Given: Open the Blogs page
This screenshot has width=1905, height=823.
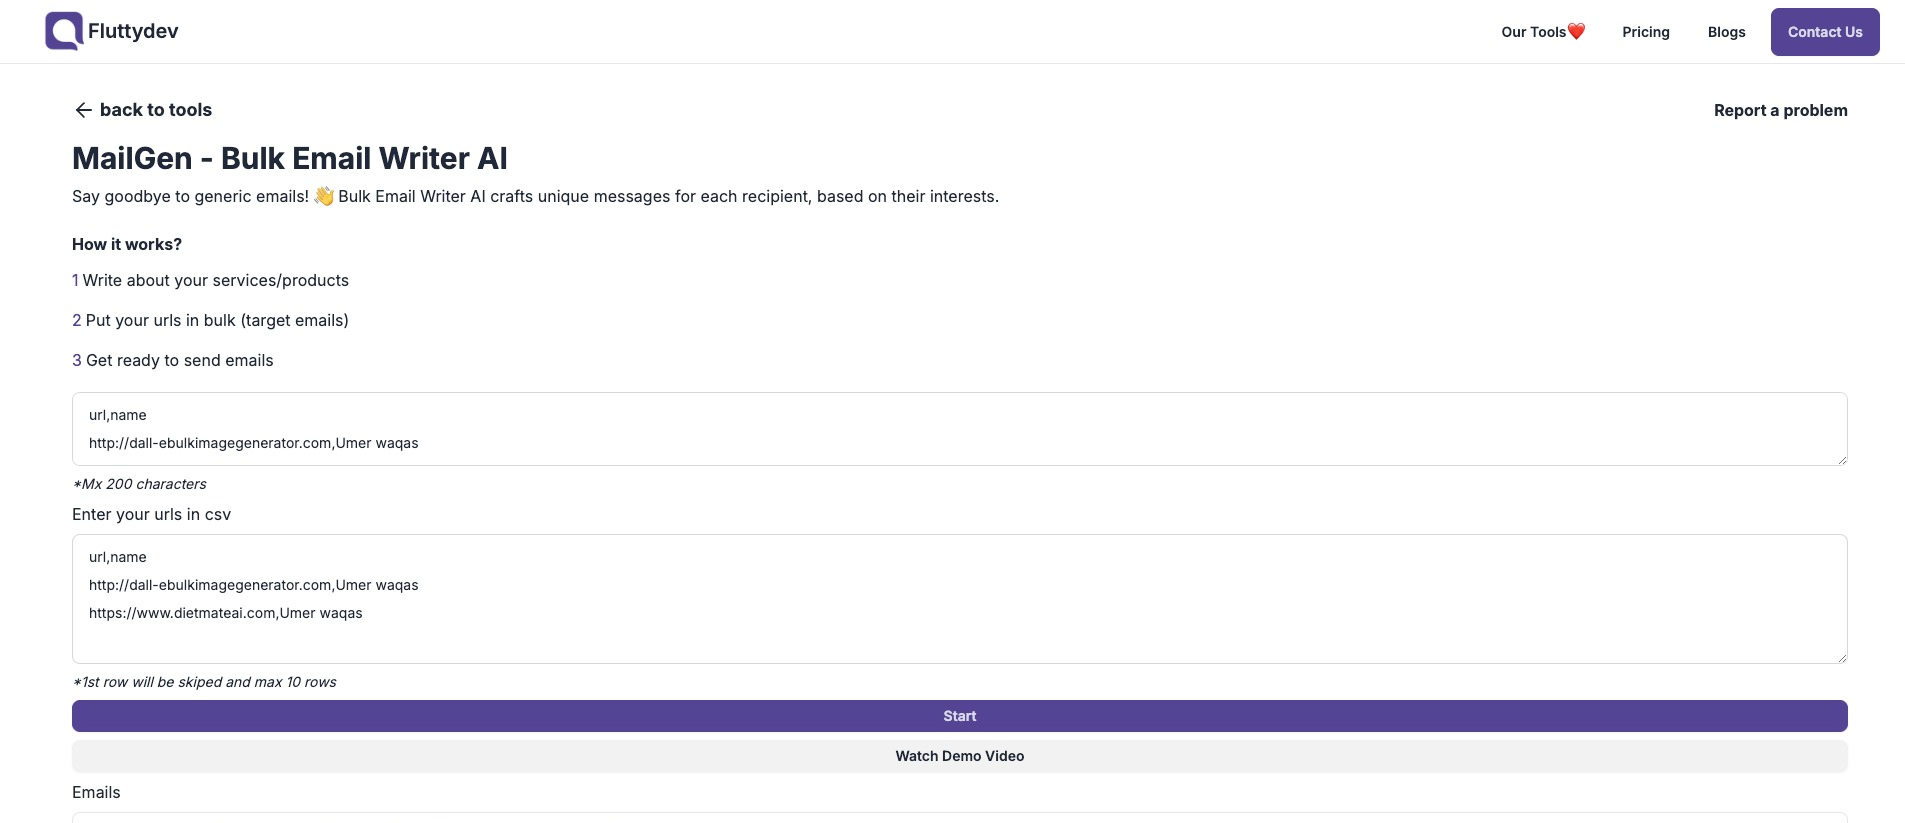Looking at the screenshot, I should pyautogui.click(x=1726, y=32).
